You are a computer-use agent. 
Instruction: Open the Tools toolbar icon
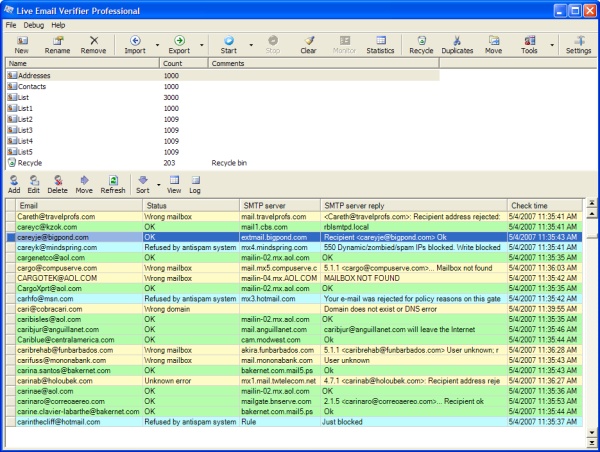tap(529, 45)
